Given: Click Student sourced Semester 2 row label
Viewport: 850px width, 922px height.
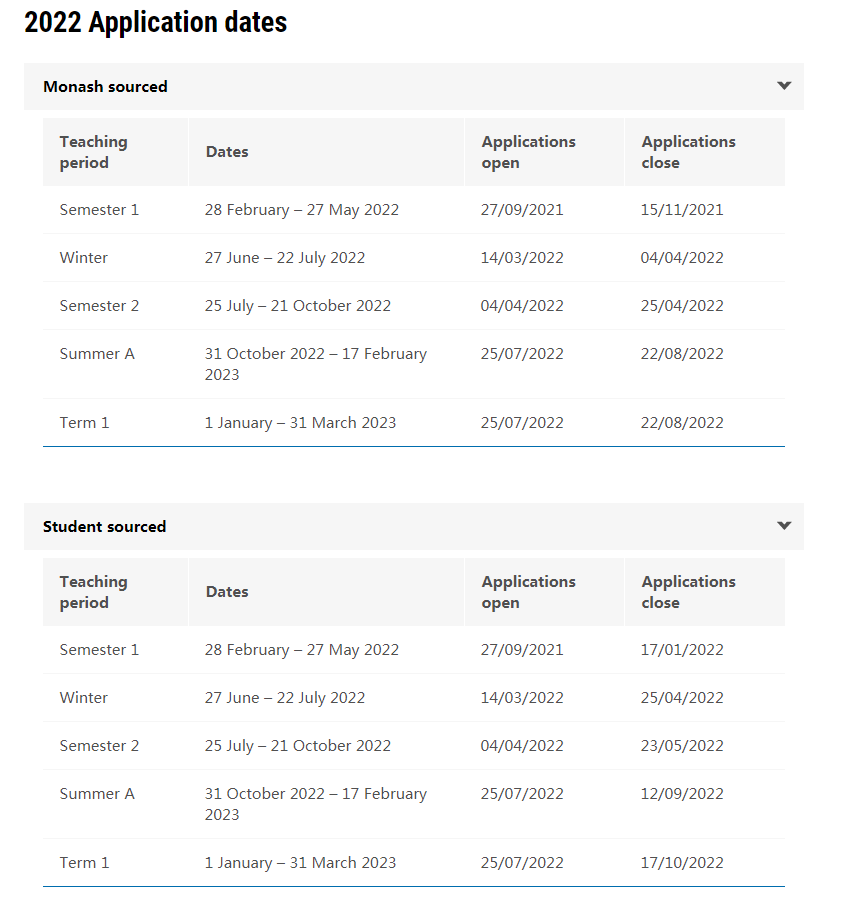Looking at the screenshot, I should click(x=99, y=746).
